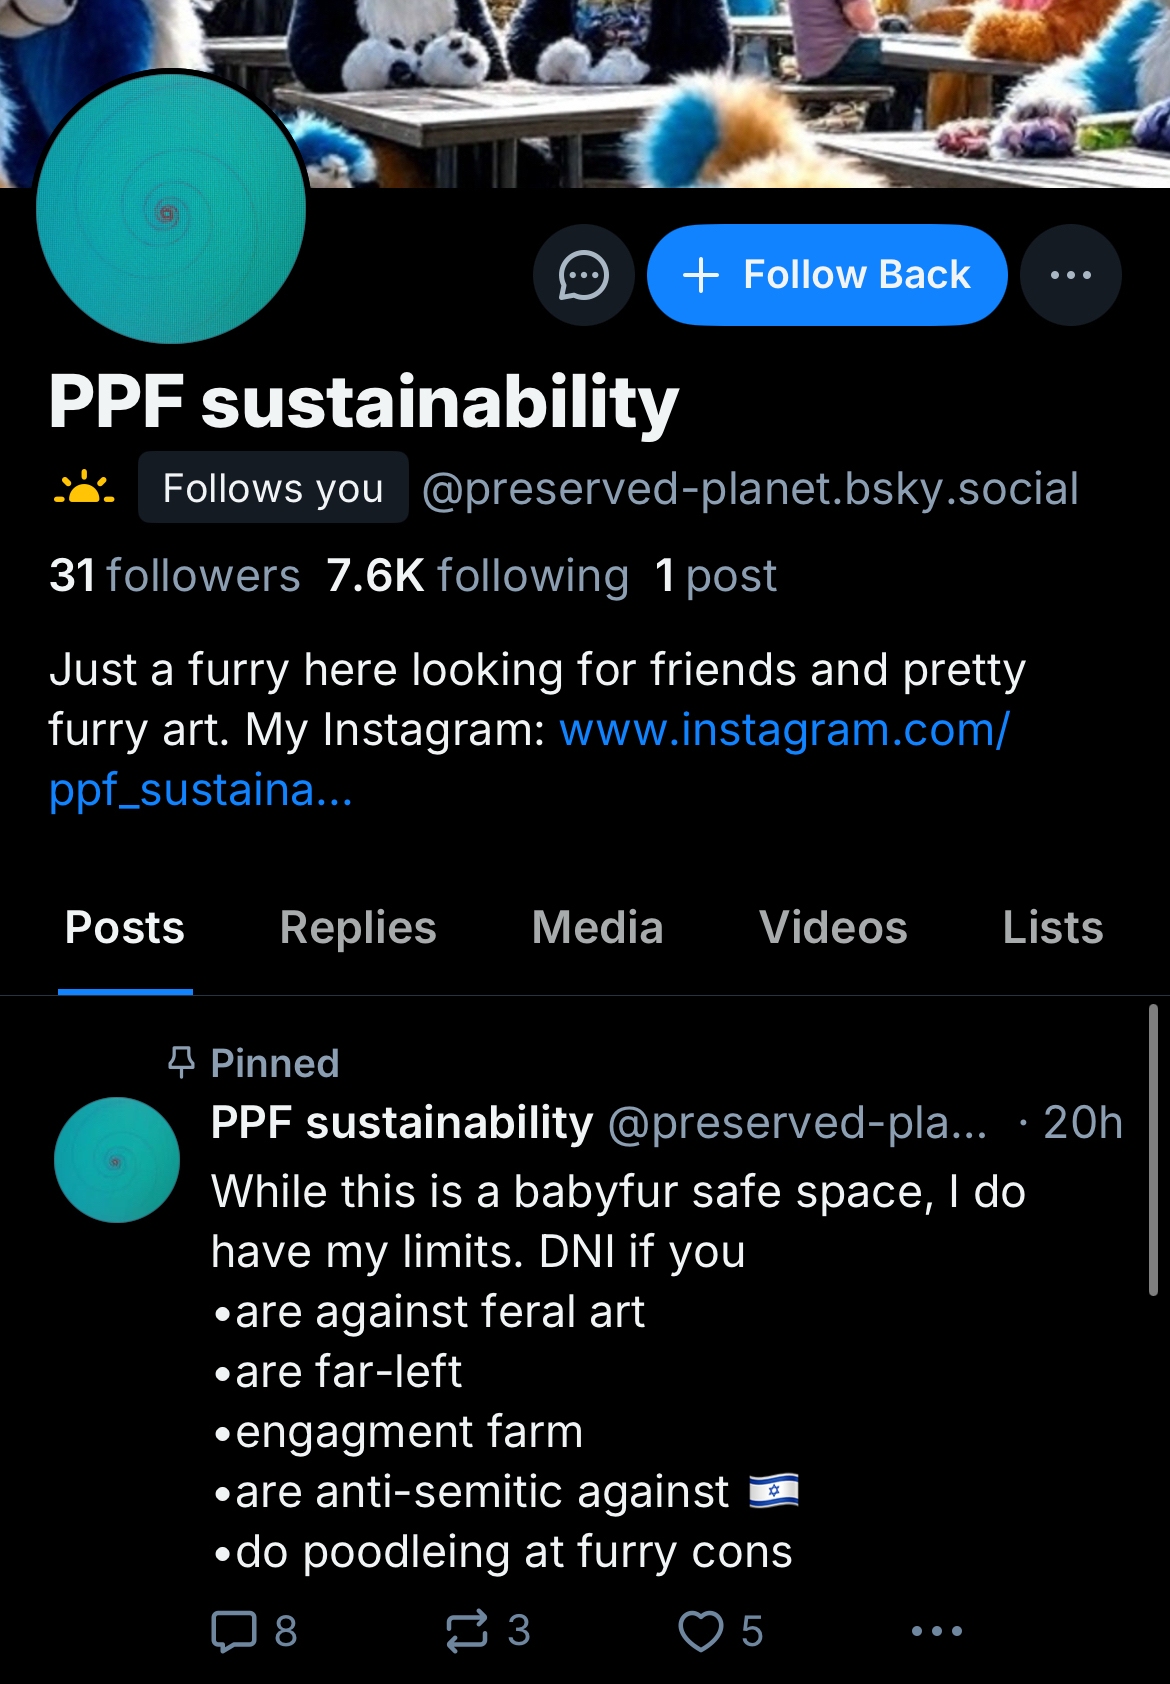
Task: Tap the large teal profile avatar
Action: click(x=171, y=209)
